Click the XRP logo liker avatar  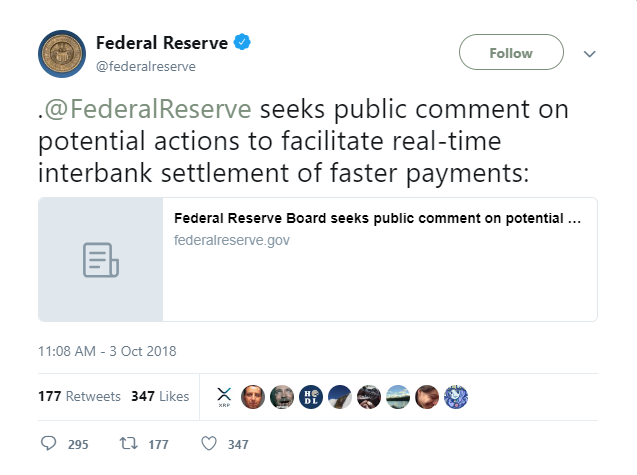point(224,396)
